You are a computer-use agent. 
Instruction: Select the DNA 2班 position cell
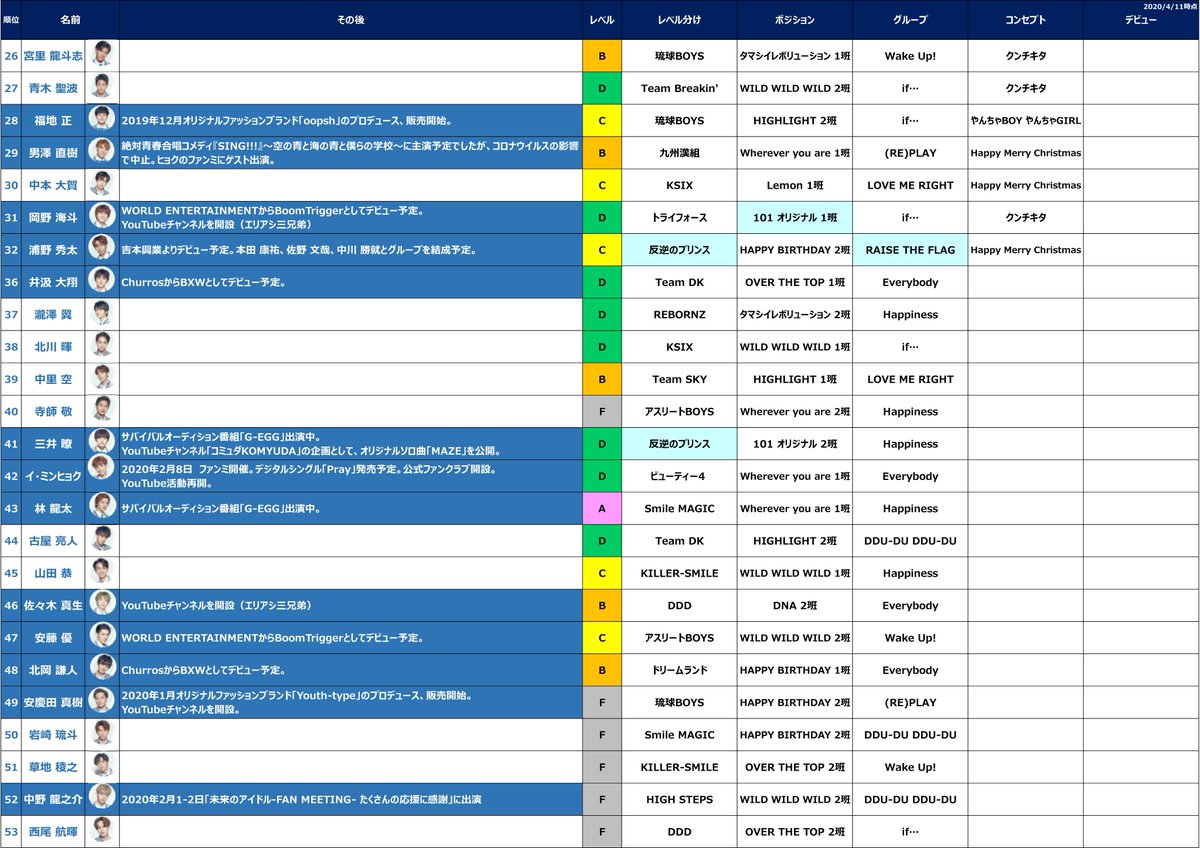pyautogui.click(x=795, y=605)
